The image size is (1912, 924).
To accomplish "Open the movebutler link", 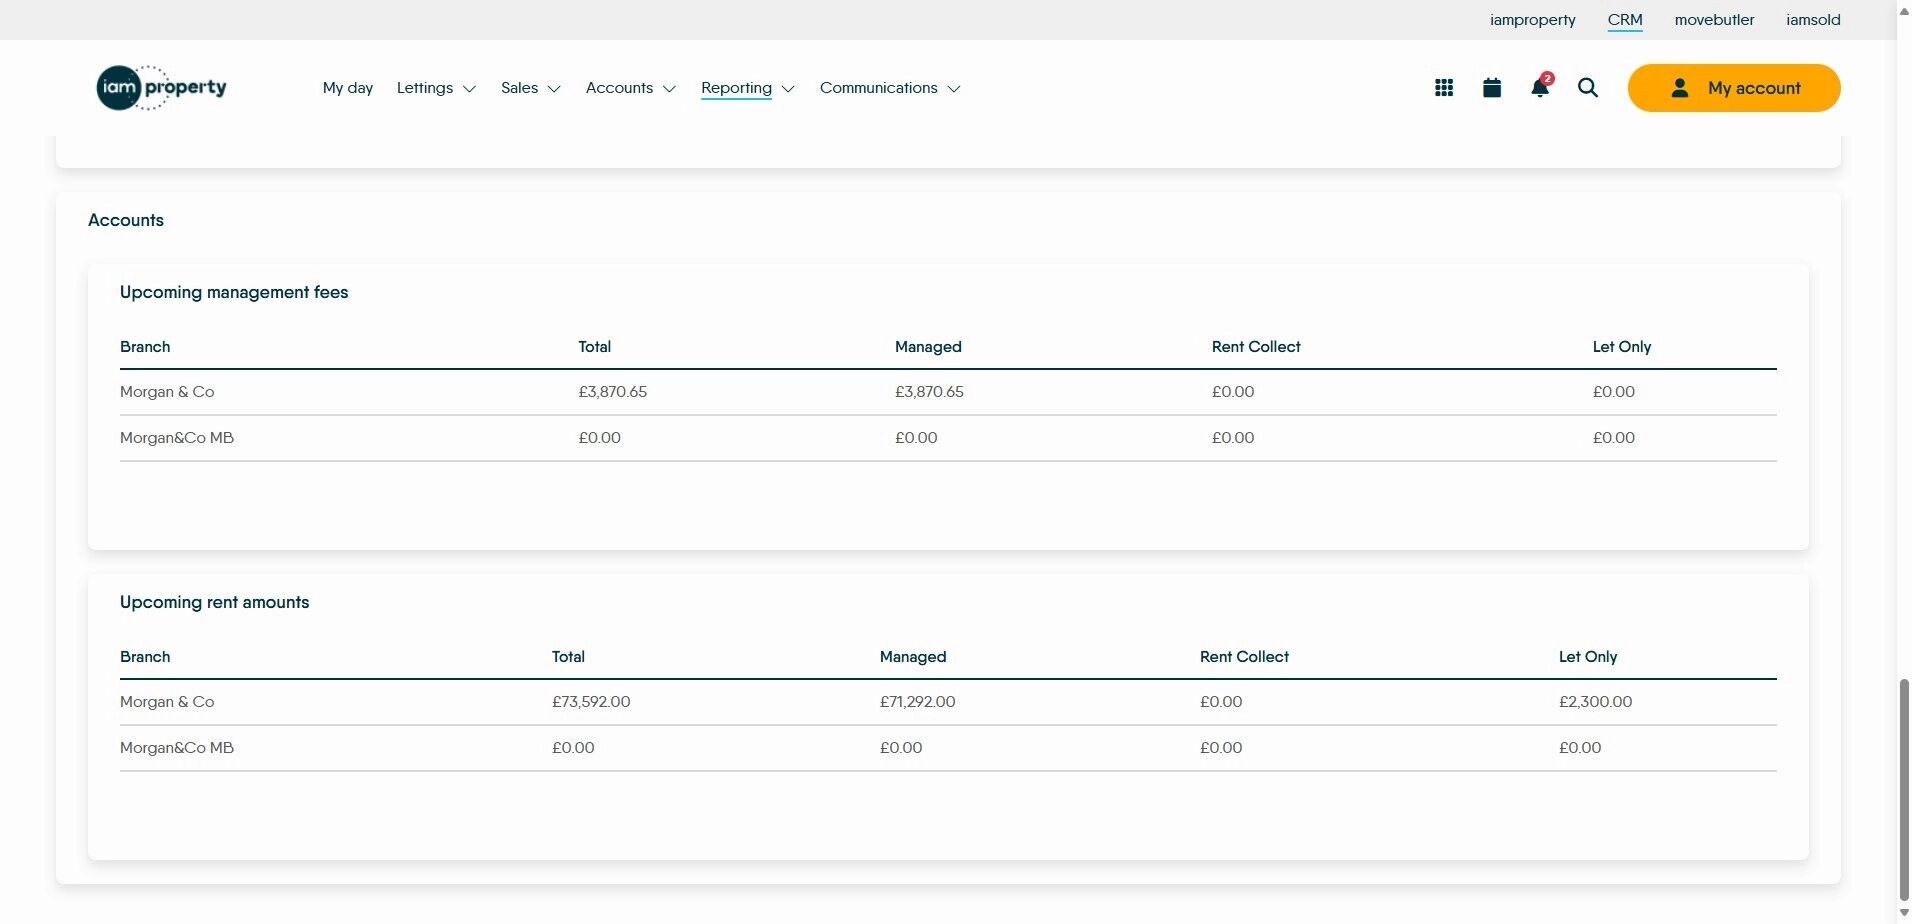I will pyautogui.click(x=1714, y=20).
